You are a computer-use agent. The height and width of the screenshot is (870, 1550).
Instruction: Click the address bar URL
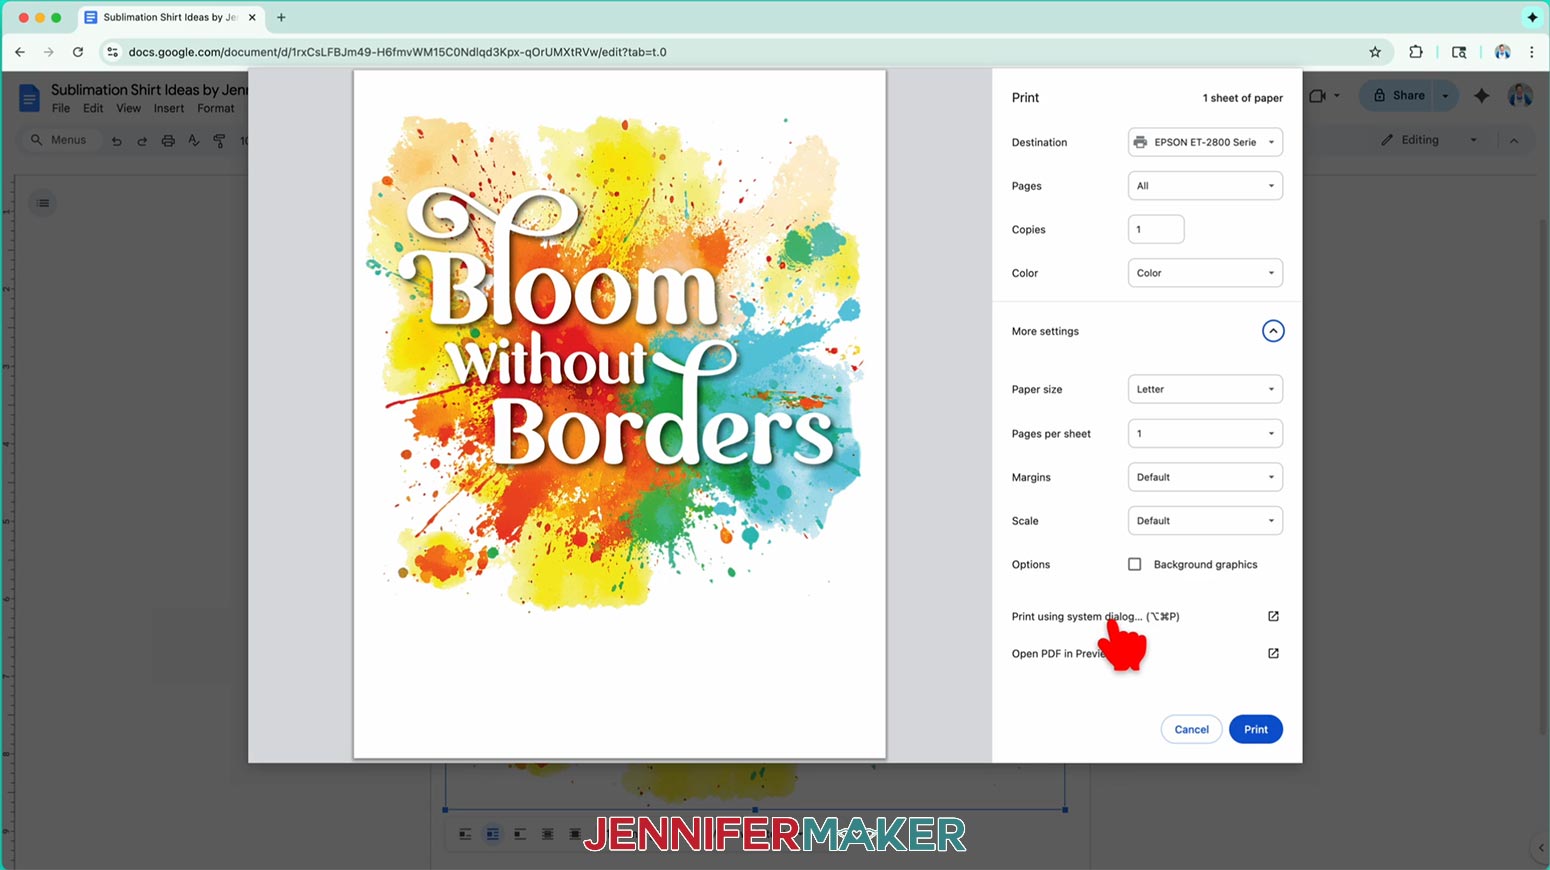(398, 52)
